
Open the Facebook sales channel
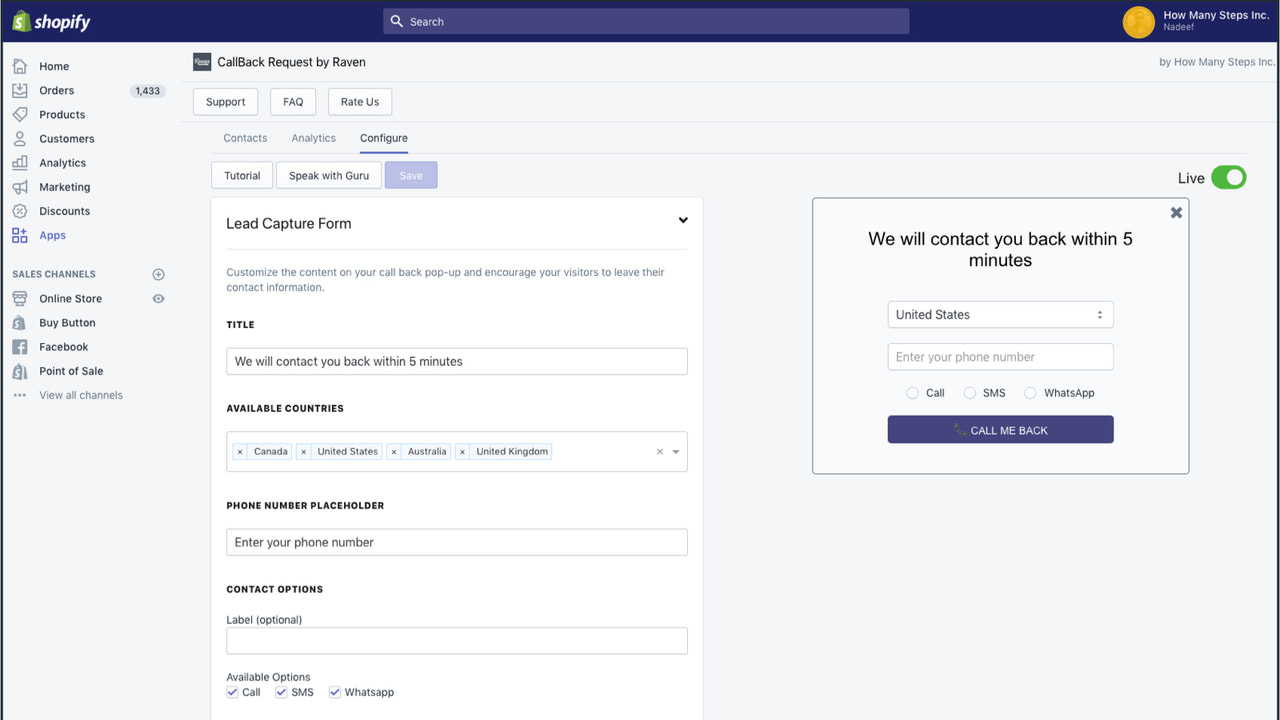coord(62,346)
